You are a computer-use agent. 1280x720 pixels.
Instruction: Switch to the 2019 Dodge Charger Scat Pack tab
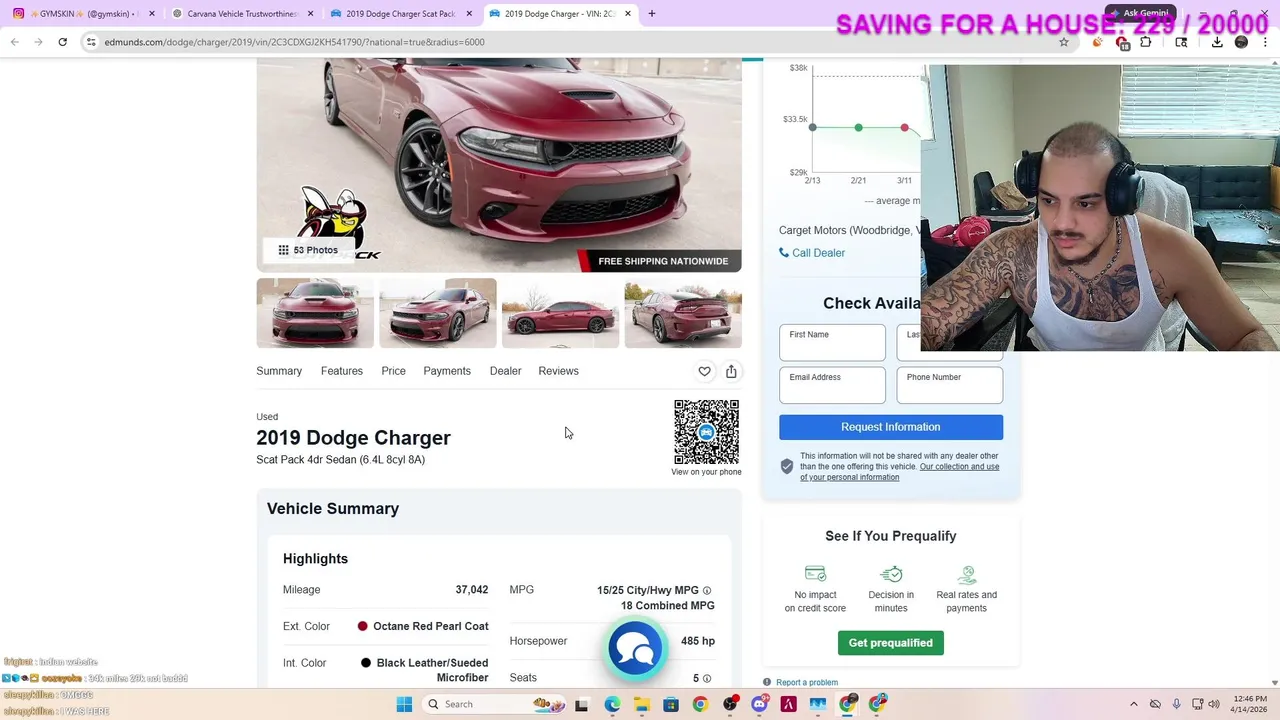pos(400,14)
